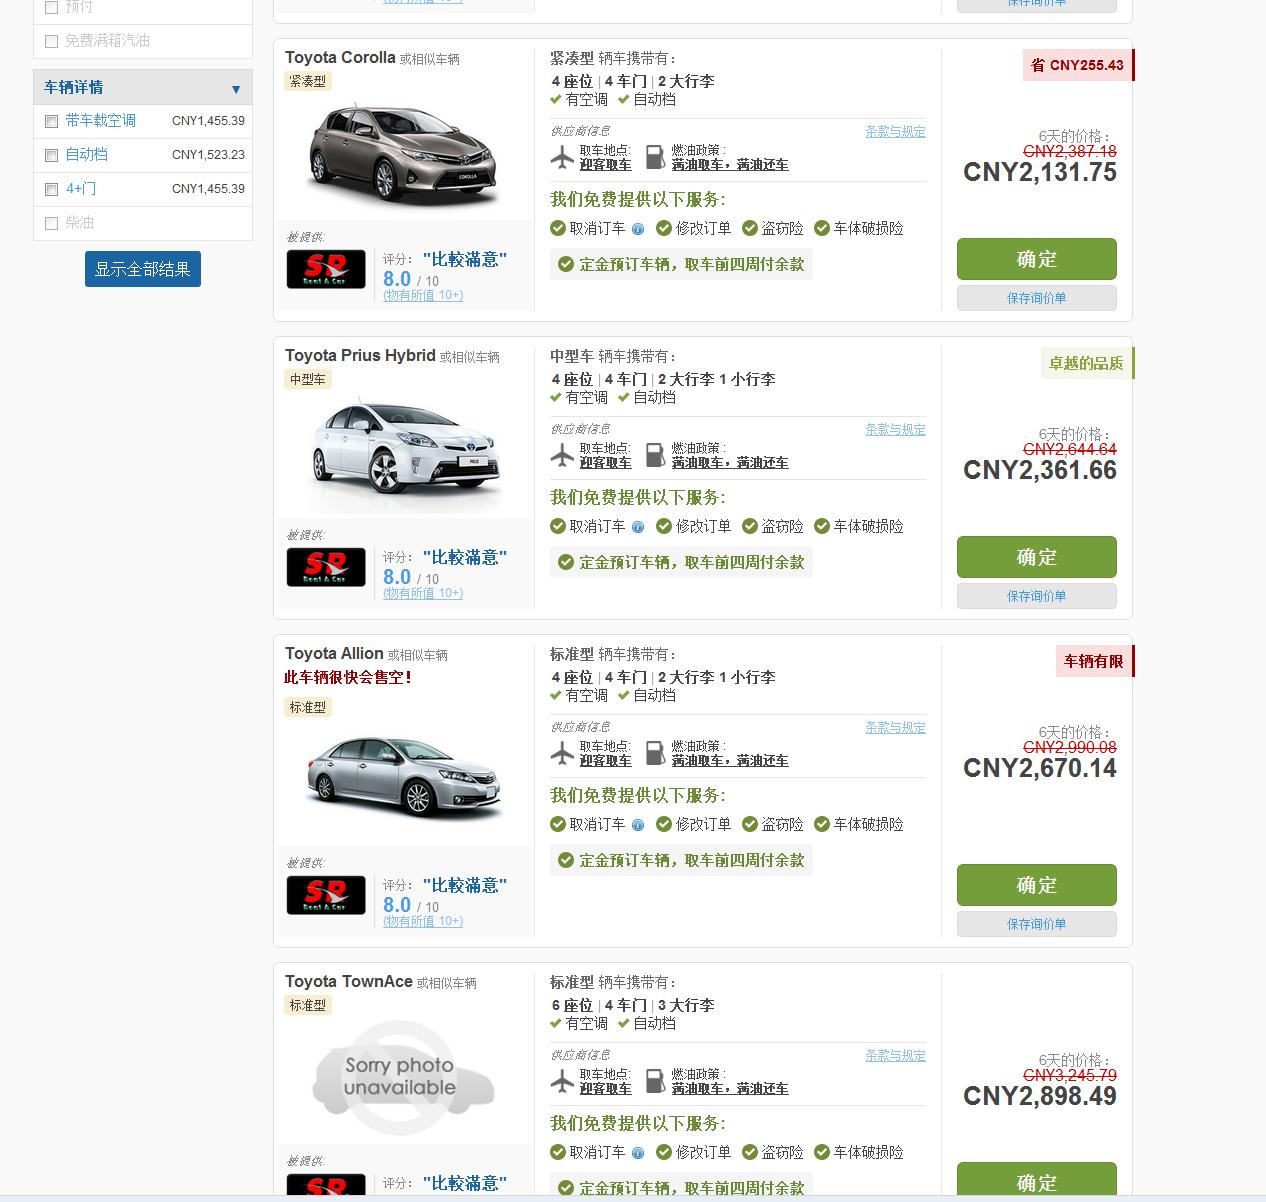The image size is (1266, 1202).
Task: Click the 显示全部结果 button
Action: tap(143, 269)
